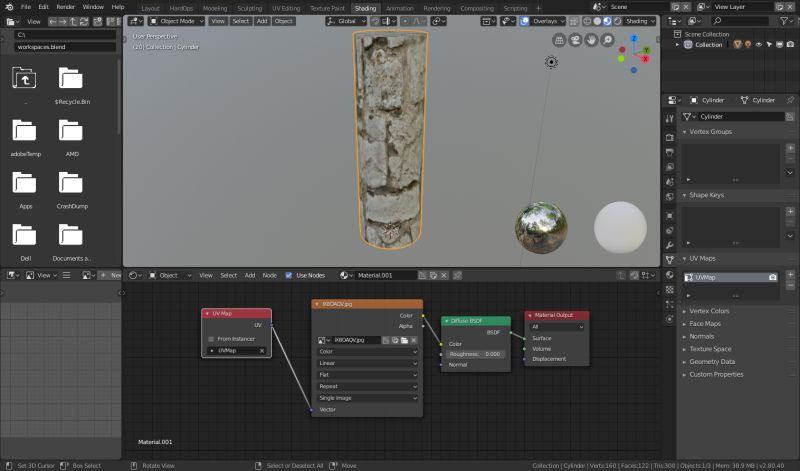Click viewport Select menu button
This screenshot has width=800, height=471.
point(241,21)
